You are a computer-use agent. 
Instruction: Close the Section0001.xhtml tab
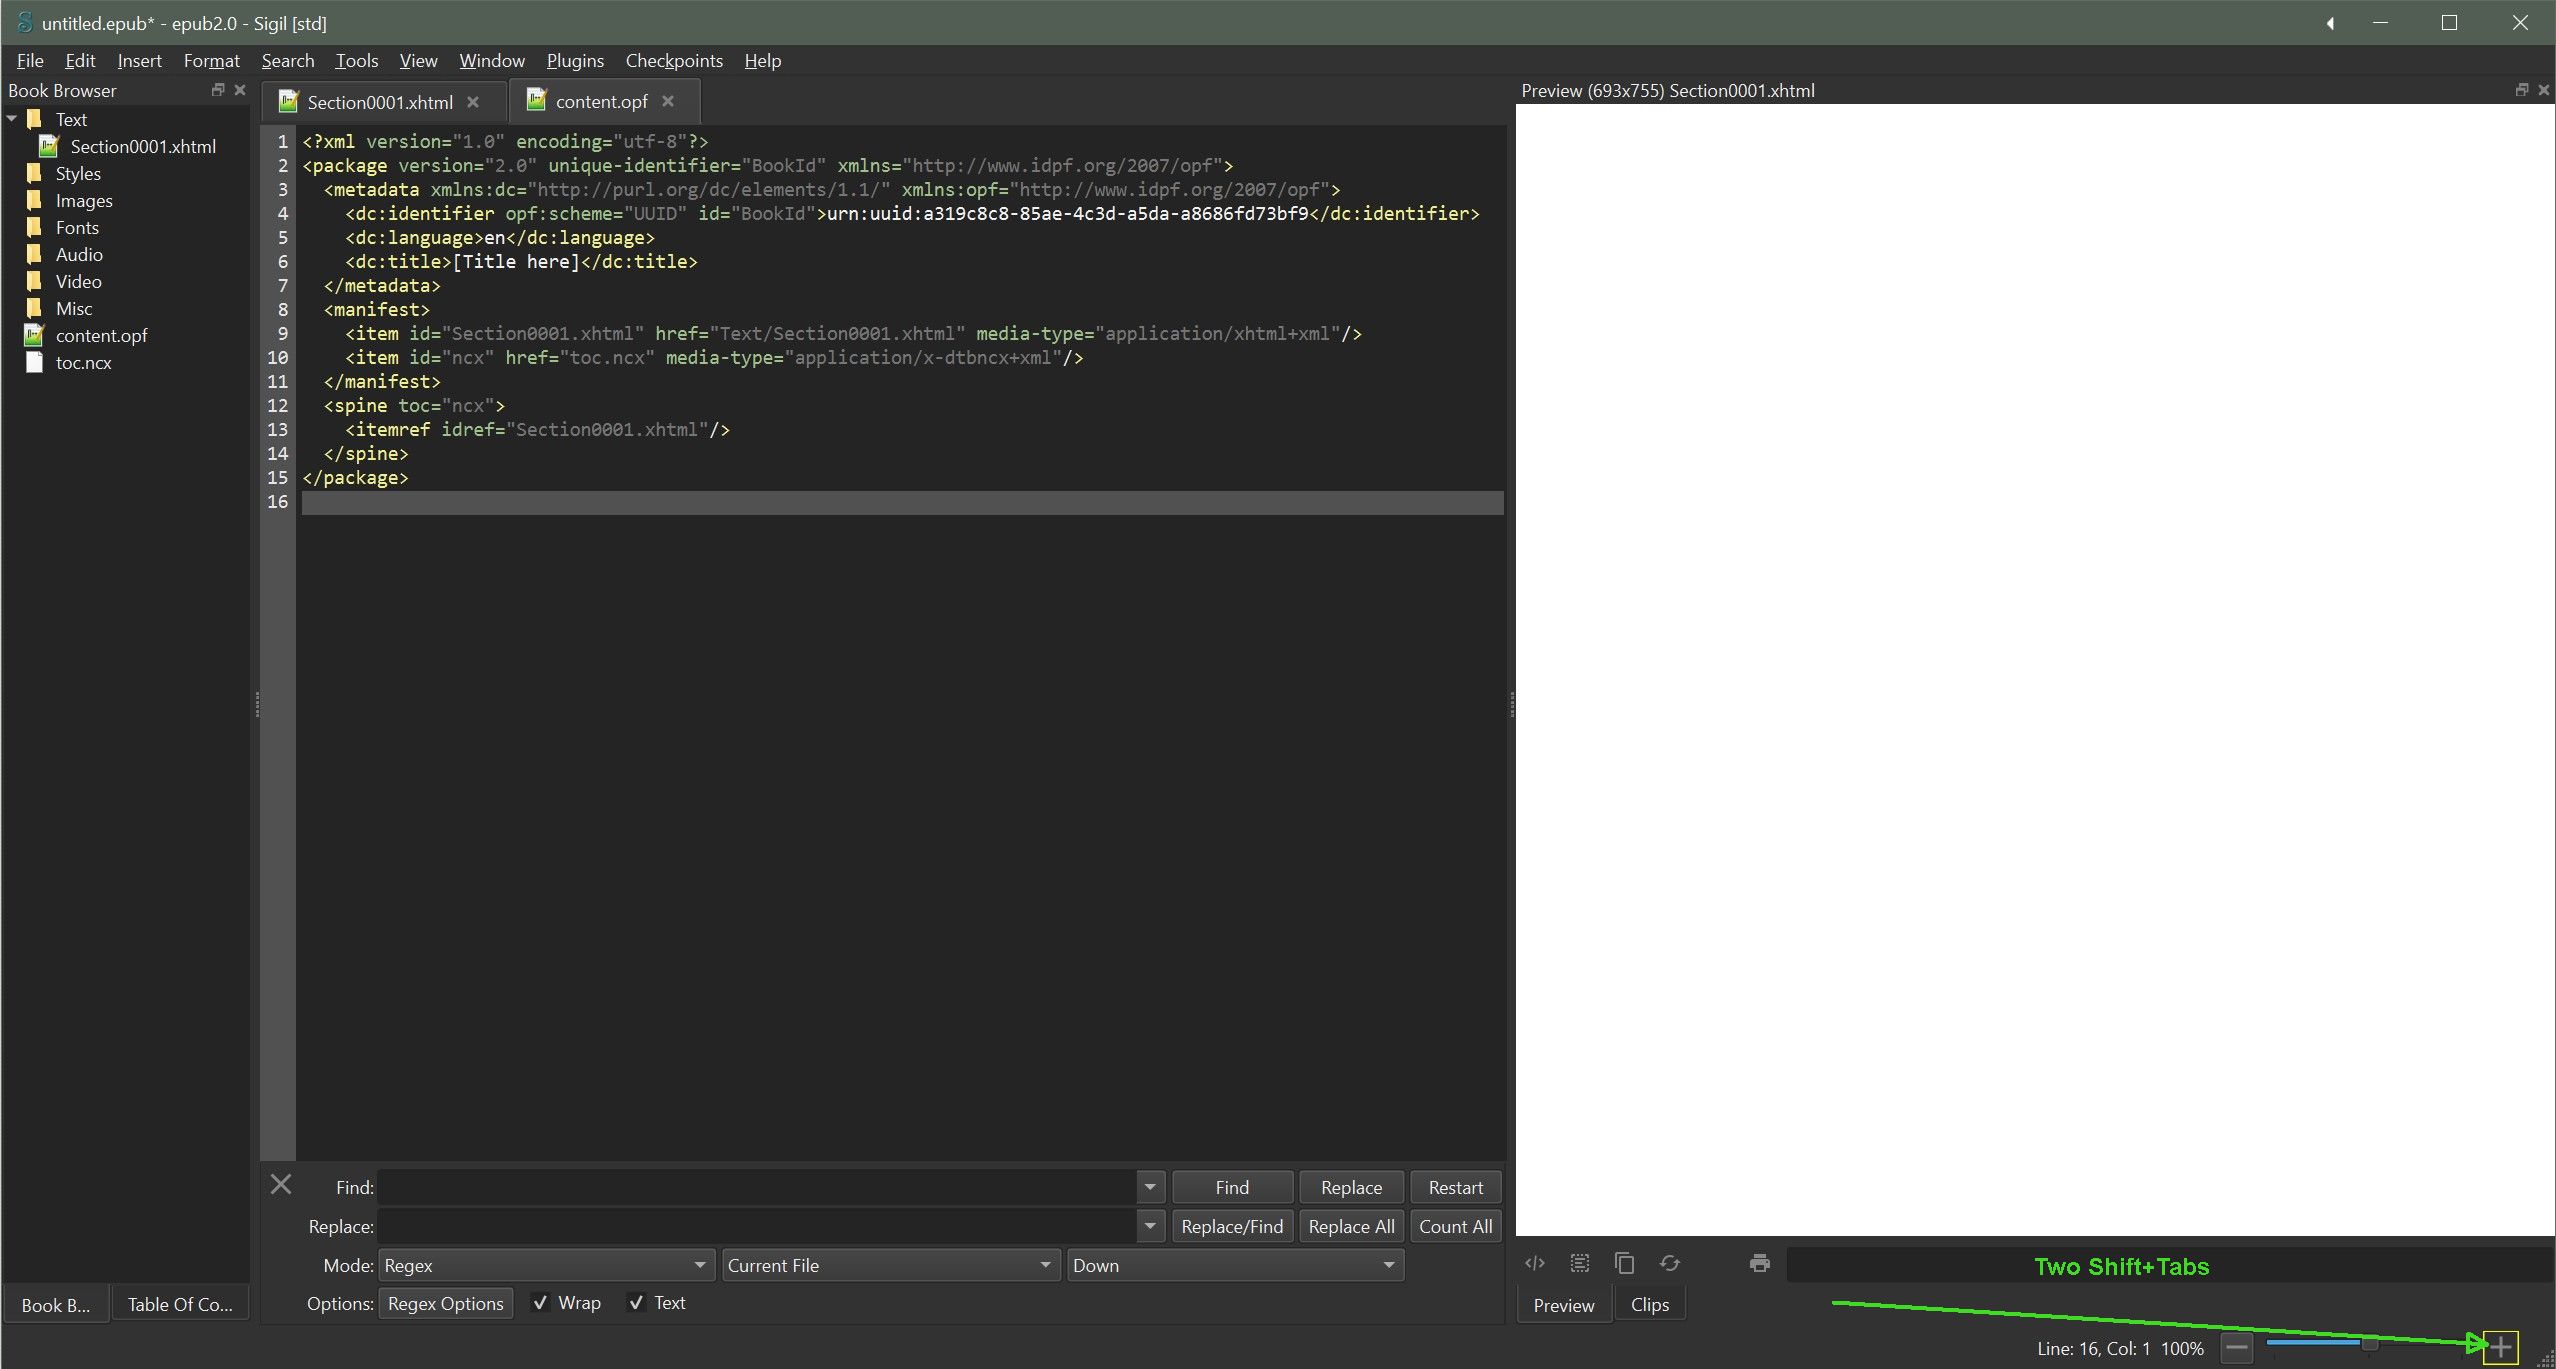473,102
